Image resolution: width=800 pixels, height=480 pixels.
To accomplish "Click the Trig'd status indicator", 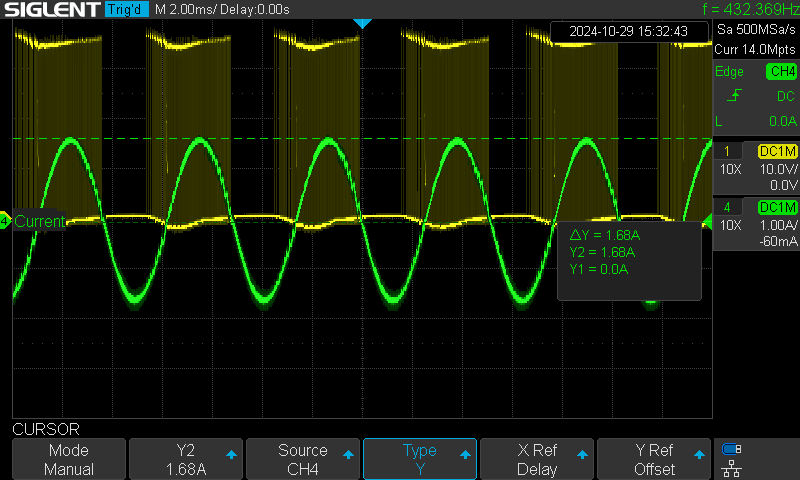I will [127, 9].
